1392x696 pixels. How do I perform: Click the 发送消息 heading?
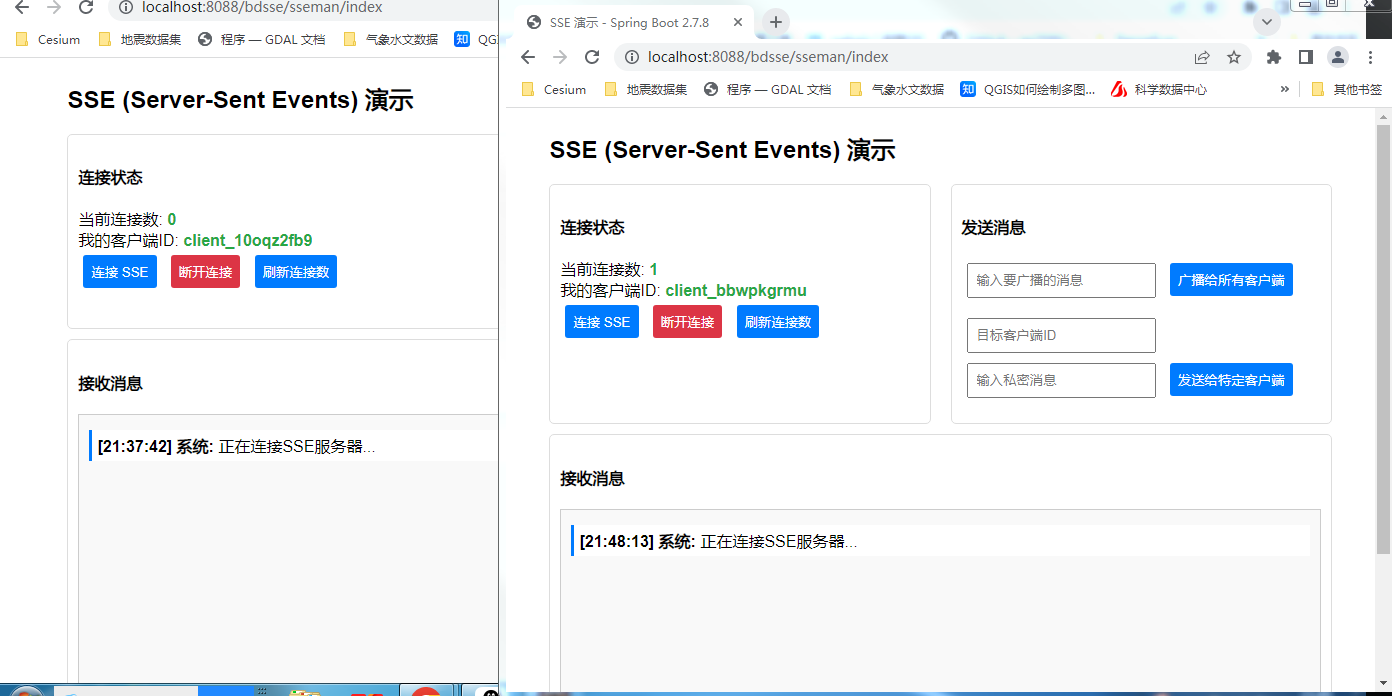pos(993,228)
